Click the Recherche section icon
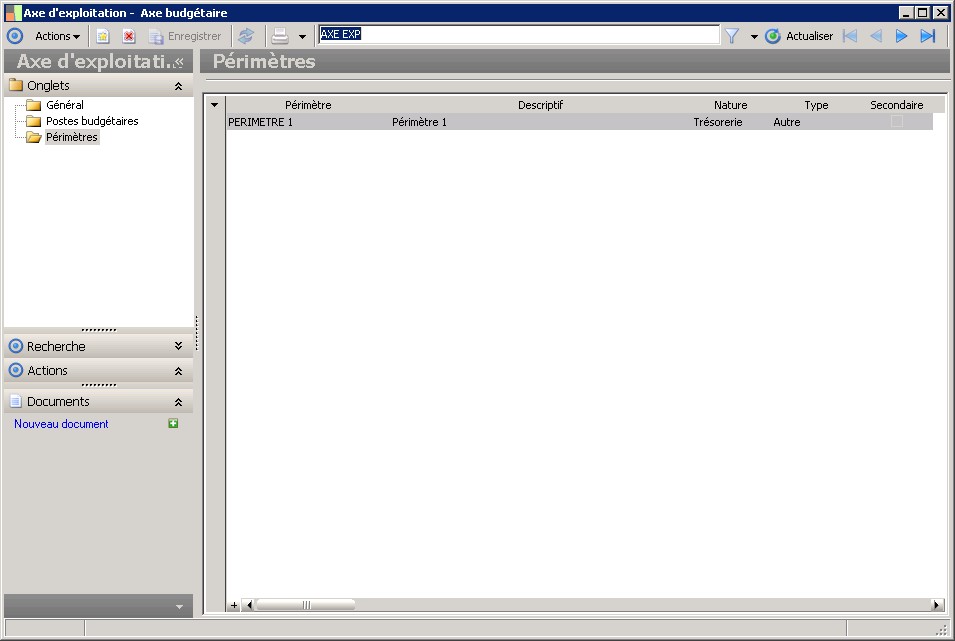This screenshot has width=955, height=641. click(16, 346)
